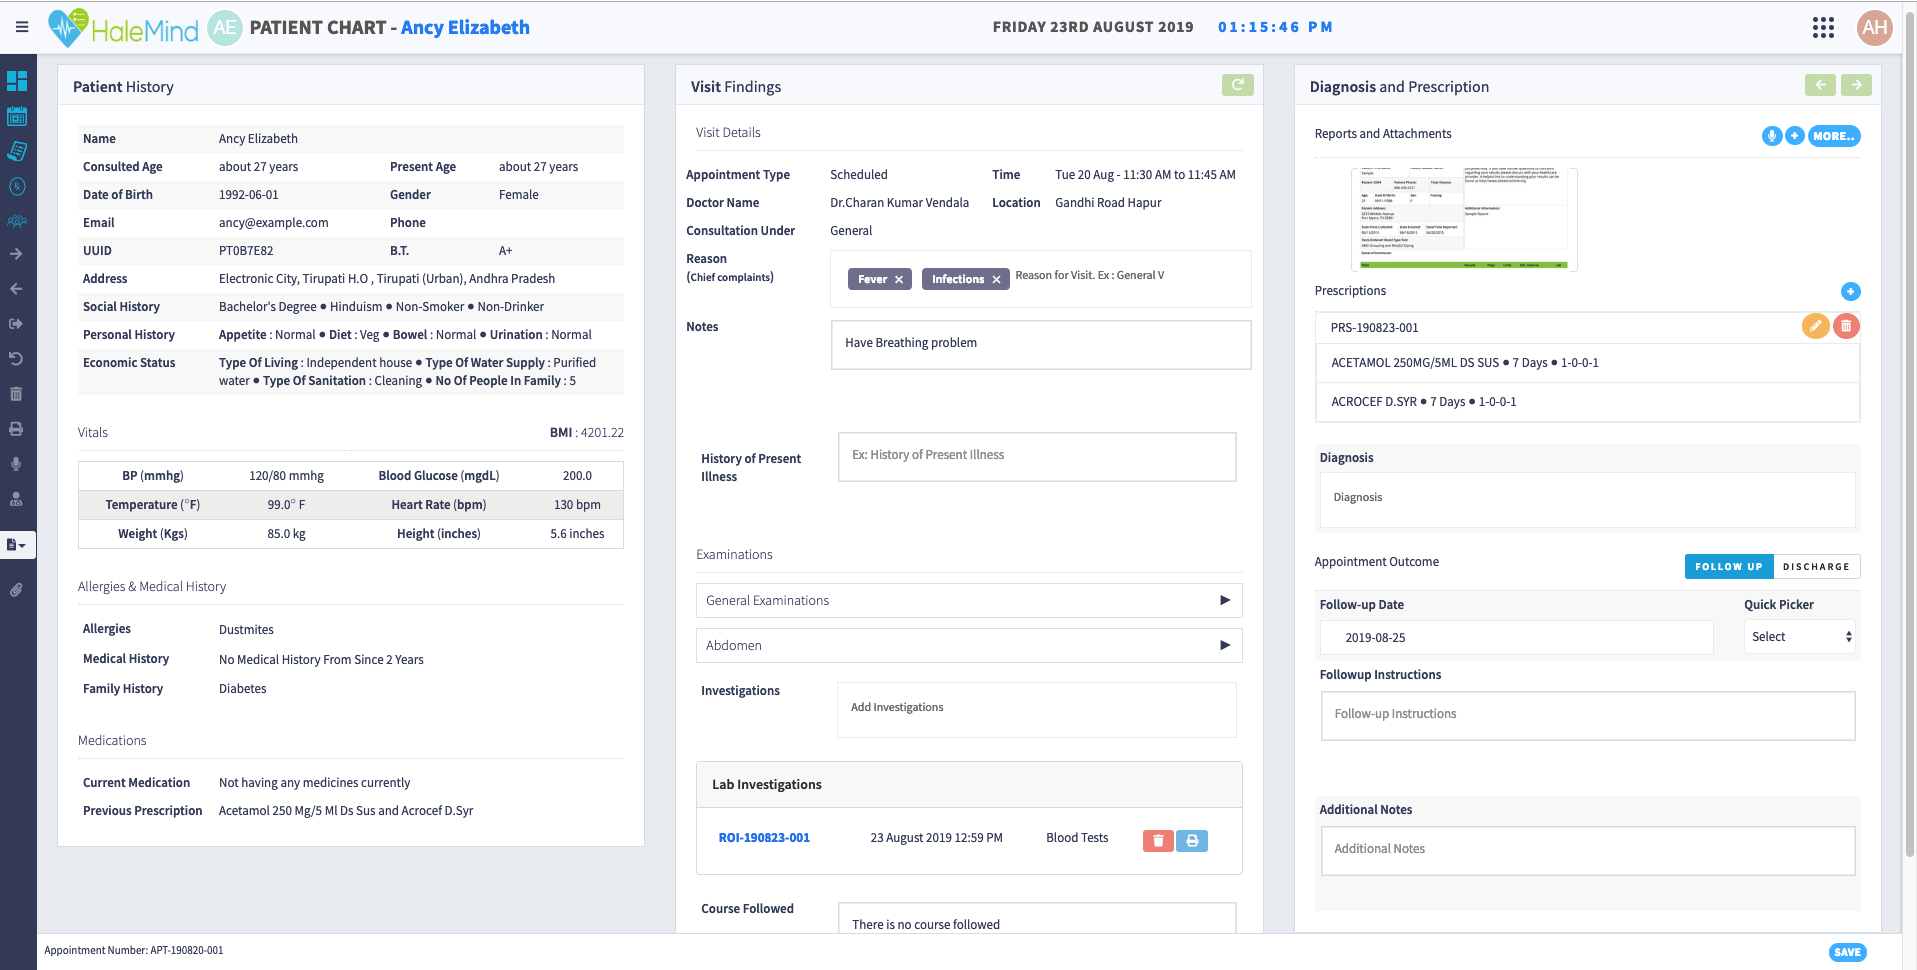Image resolution: width=1917 pixels, height=970 pixels.
Task: Click the Diagnosis input field
Action: click(1588, 499)
